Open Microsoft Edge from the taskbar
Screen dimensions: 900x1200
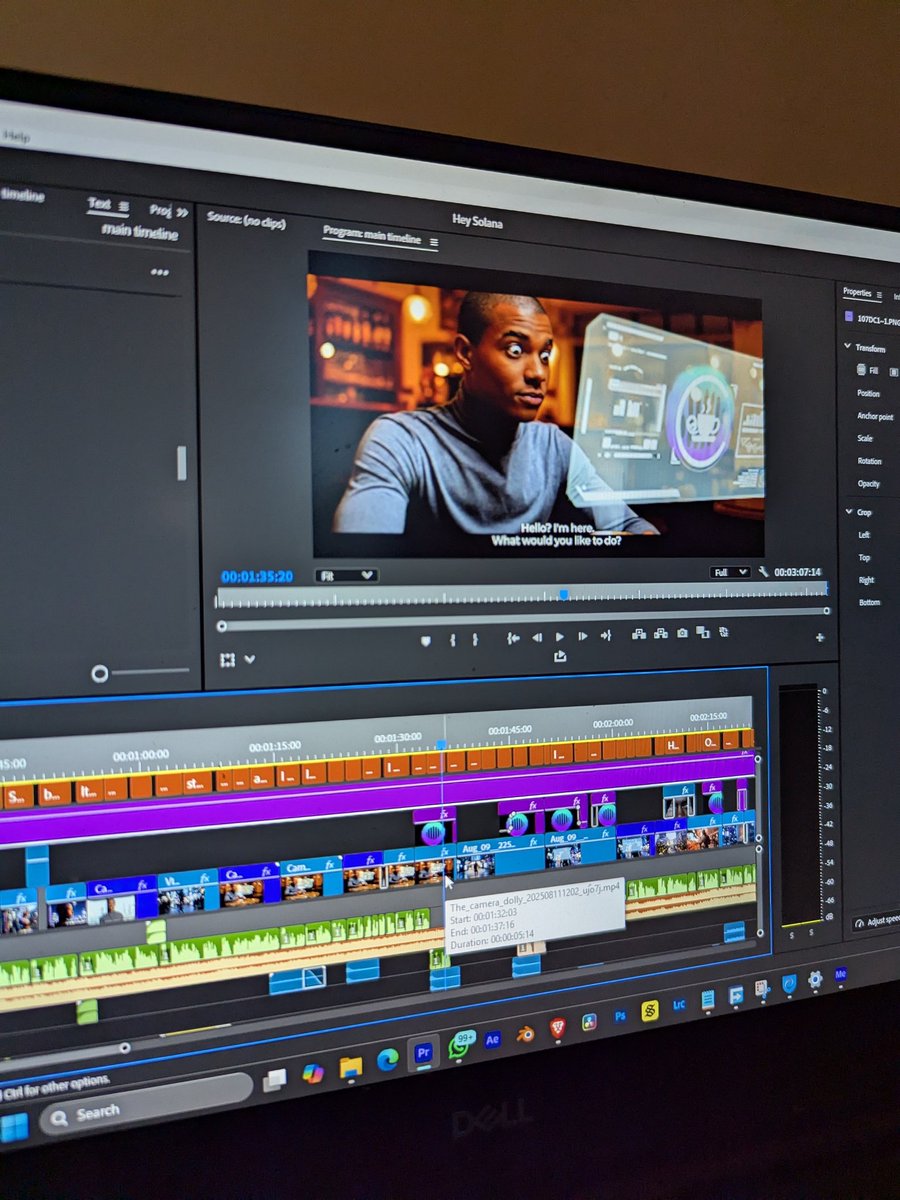pyautogui.click(x=387, y=1060)
